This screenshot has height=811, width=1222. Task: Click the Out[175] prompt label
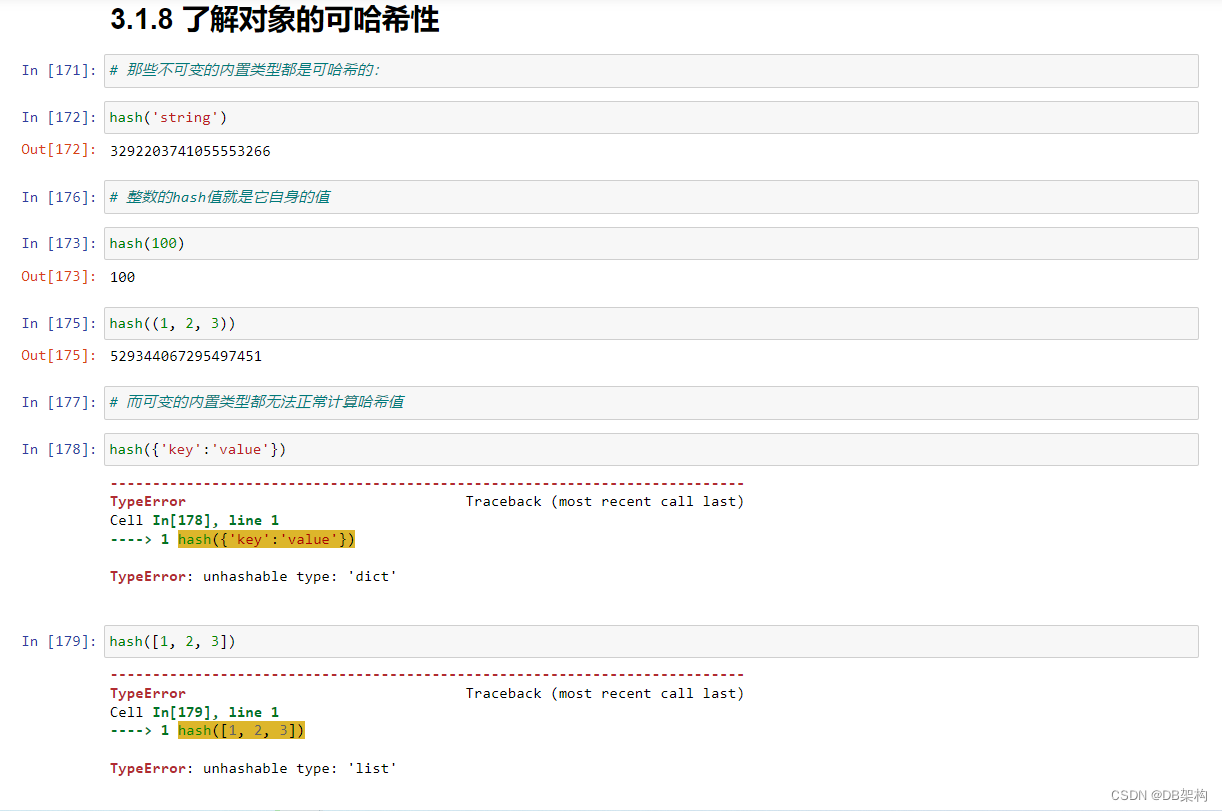(59, 355)
